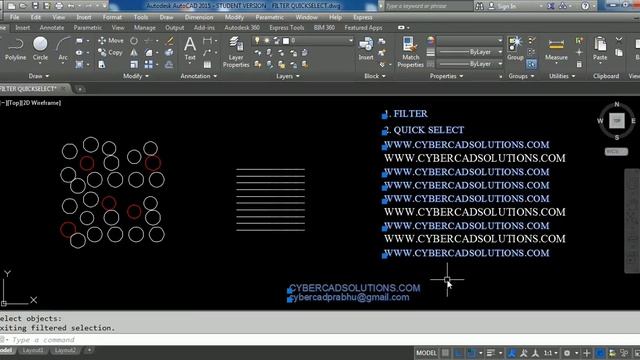Viewport: 640px width, 360px height.
Task: Open the Dimension menu
Action: click(x=199, y=17)
